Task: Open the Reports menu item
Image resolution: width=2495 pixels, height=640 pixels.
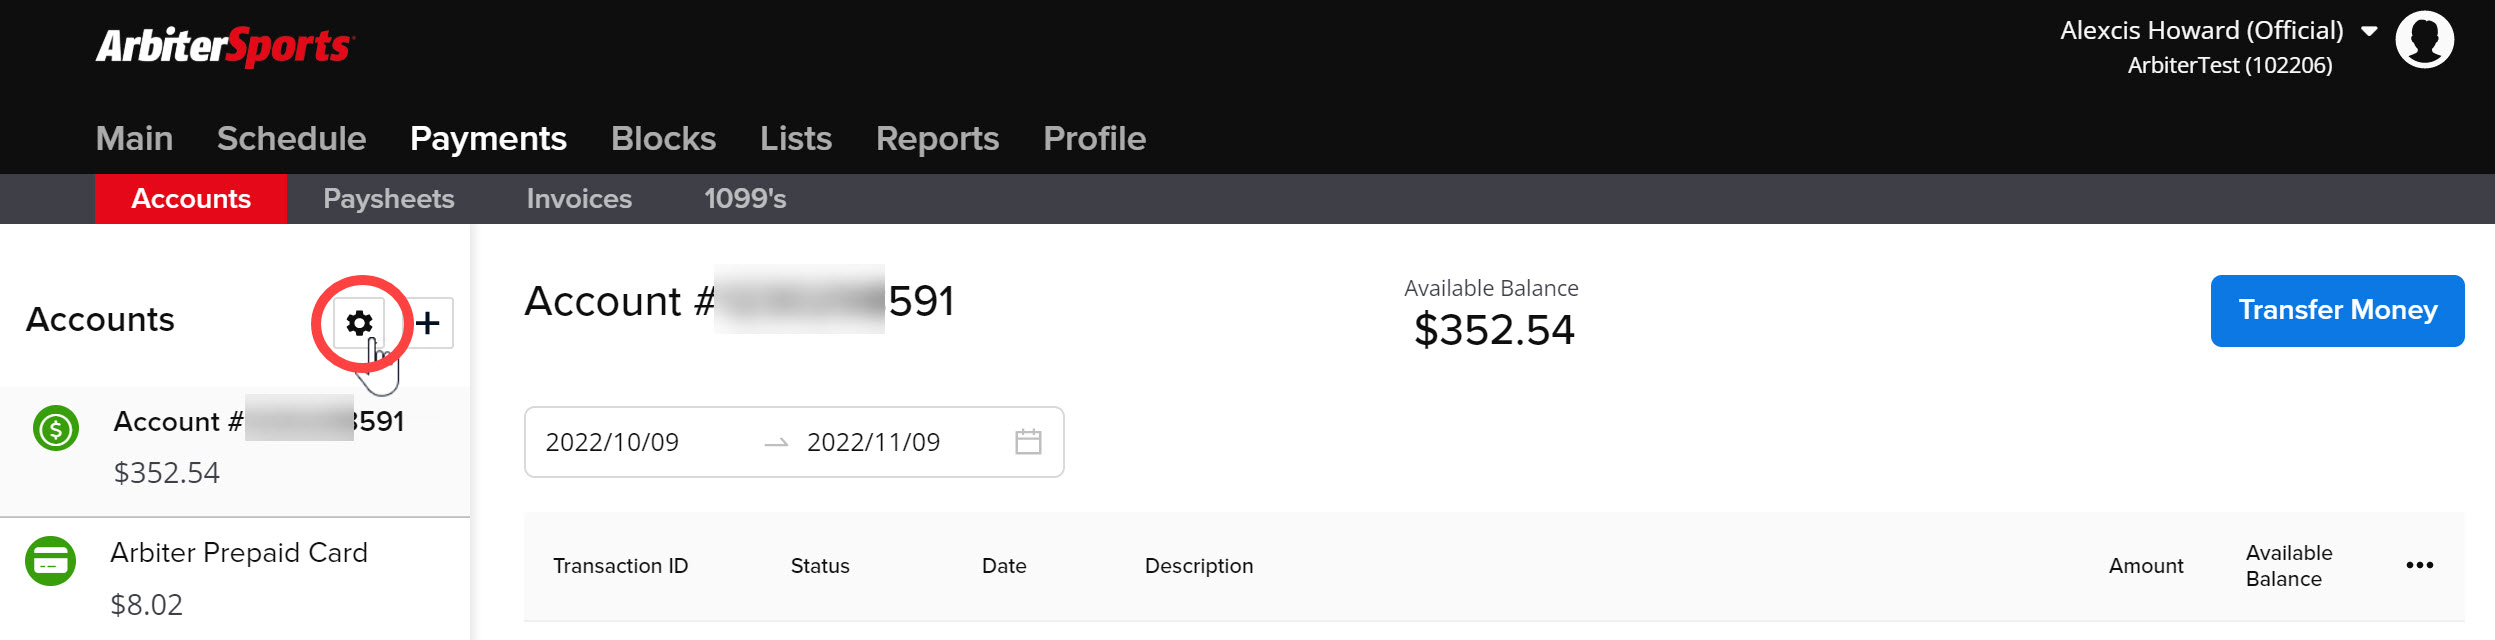Action: click(937, 138)
